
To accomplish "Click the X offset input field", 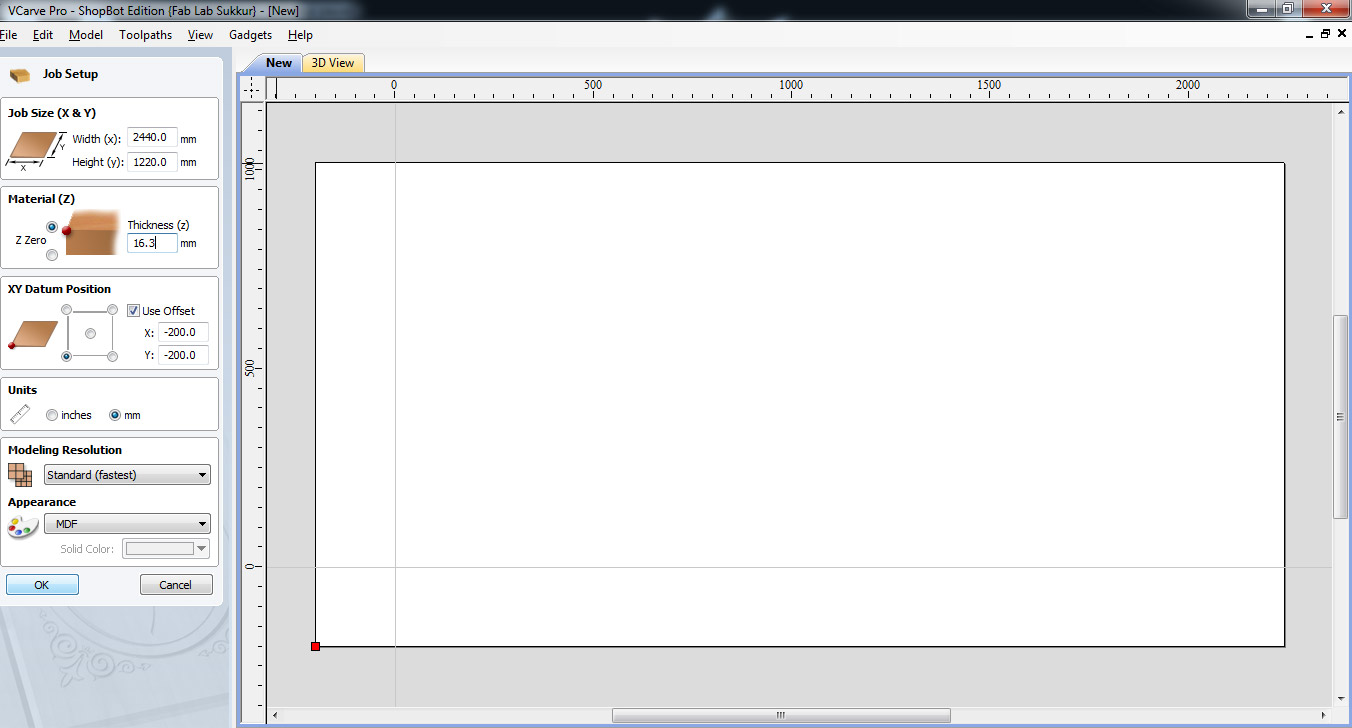I will [183, 332].
